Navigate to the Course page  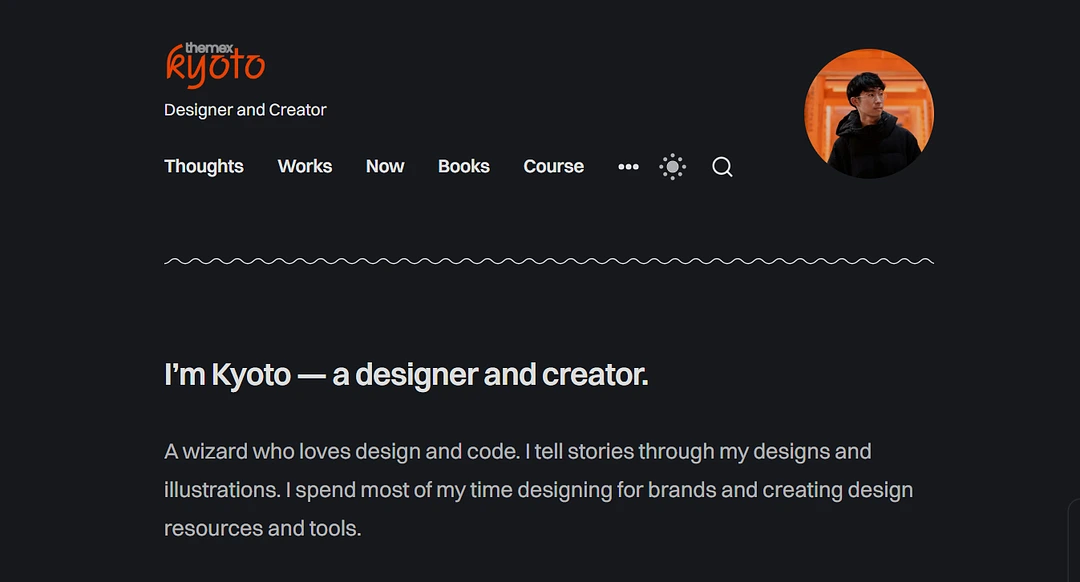554,167
